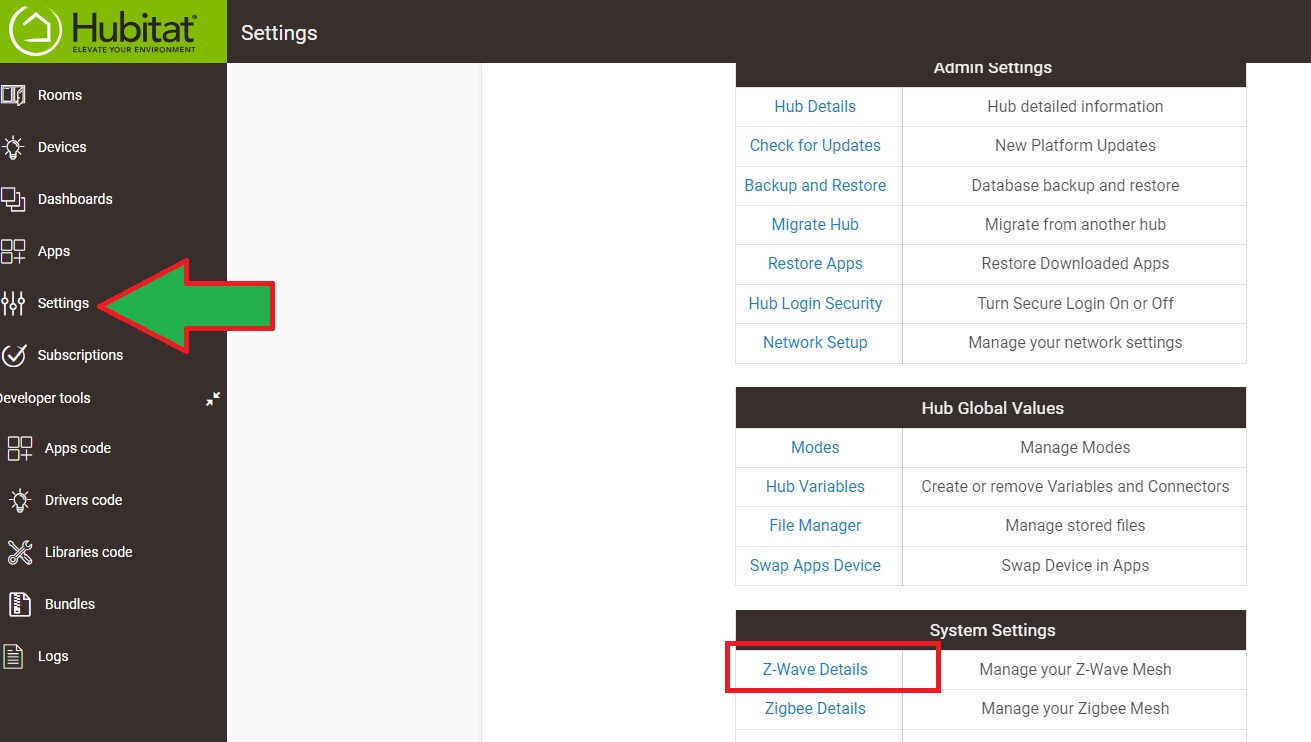This screenshot has width=1311, height=742.
Task: Click the Apps code icon
Action: coord(20,448)
